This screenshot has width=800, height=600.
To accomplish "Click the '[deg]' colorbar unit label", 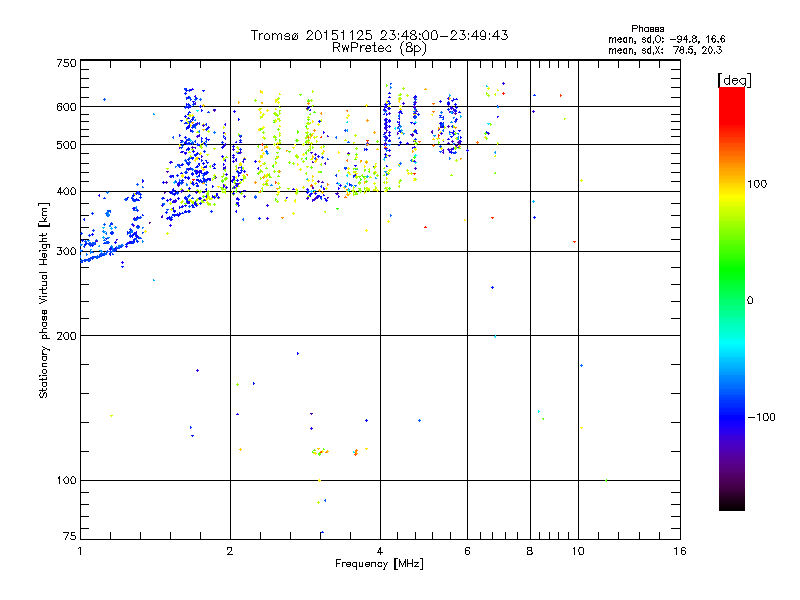I will coord(734,80).
